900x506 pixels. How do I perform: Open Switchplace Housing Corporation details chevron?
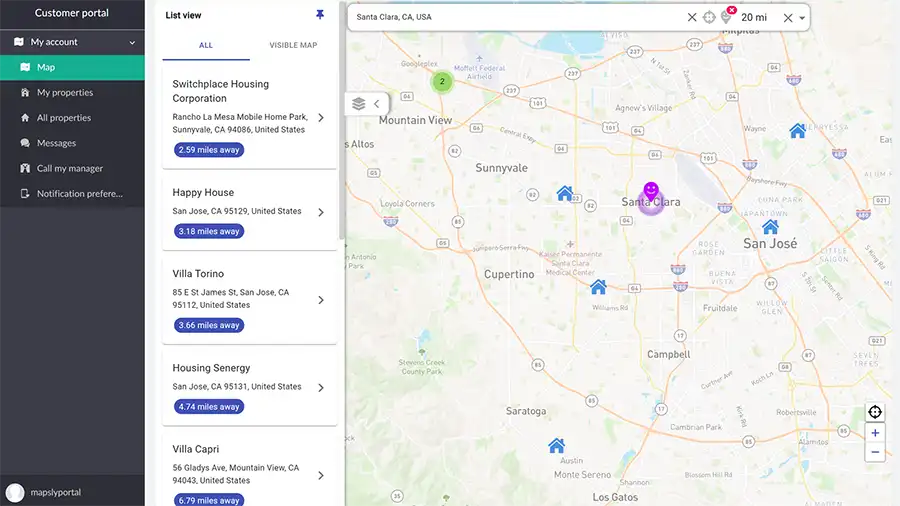point(321,117)
